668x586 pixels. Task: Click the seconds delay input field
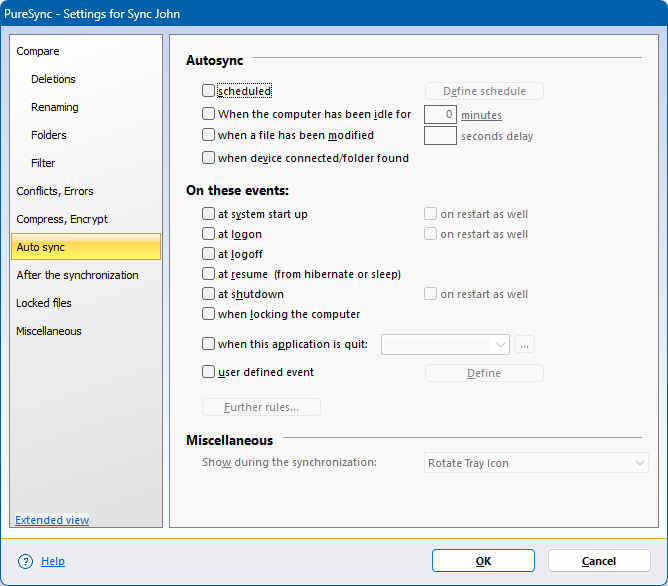(x=440, y=135)
